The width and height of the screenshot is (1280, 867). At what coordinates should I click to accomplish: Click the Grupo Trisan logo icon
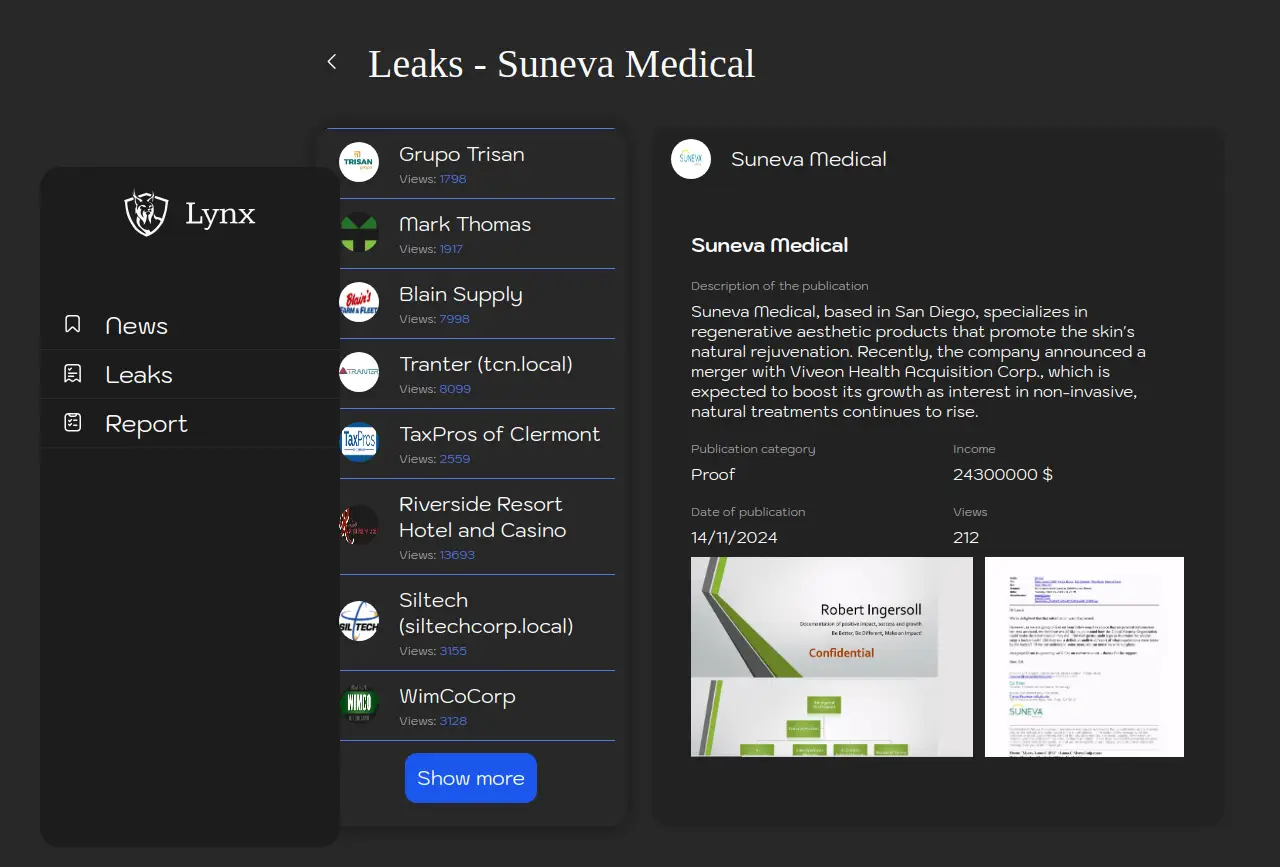click(358, 162)
